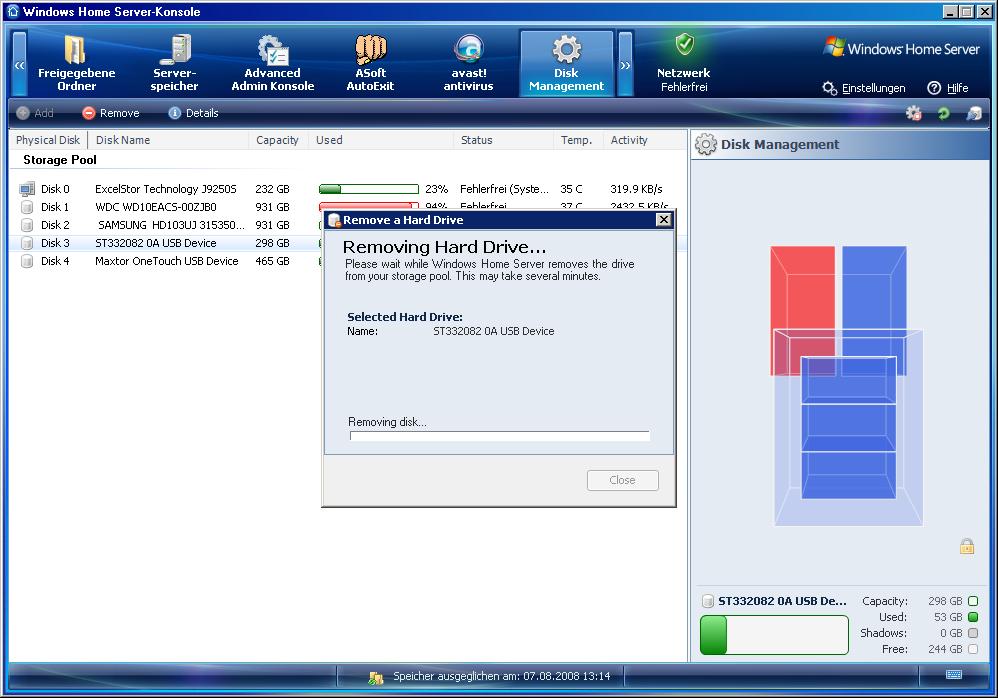Switch to the Freigegebene Ordner tab

point(76,63)
